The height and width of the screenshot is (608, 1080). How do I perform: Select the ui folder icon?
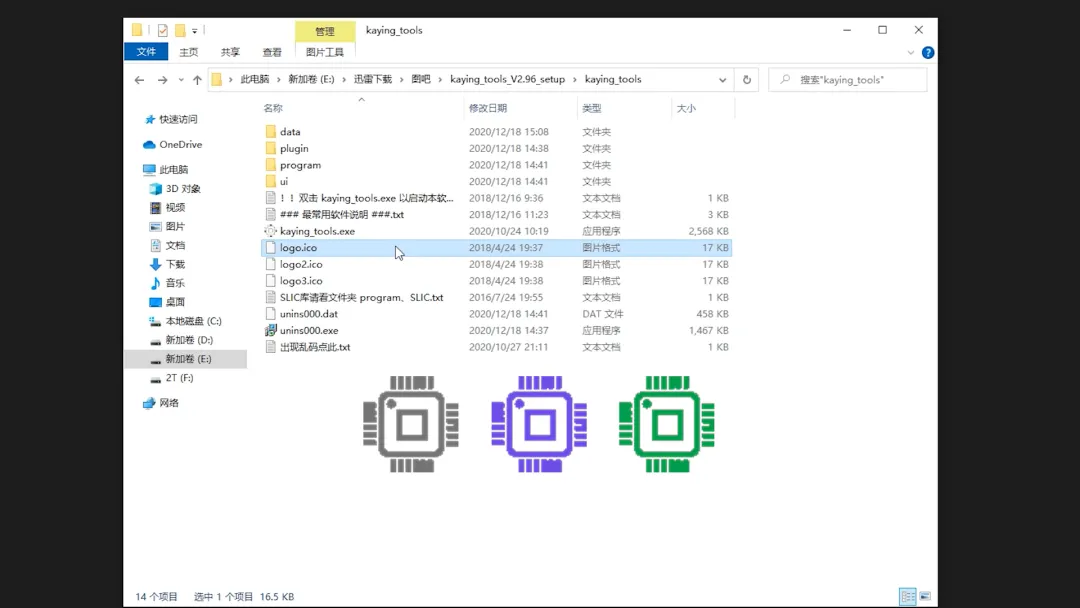(x=271, y=181)
